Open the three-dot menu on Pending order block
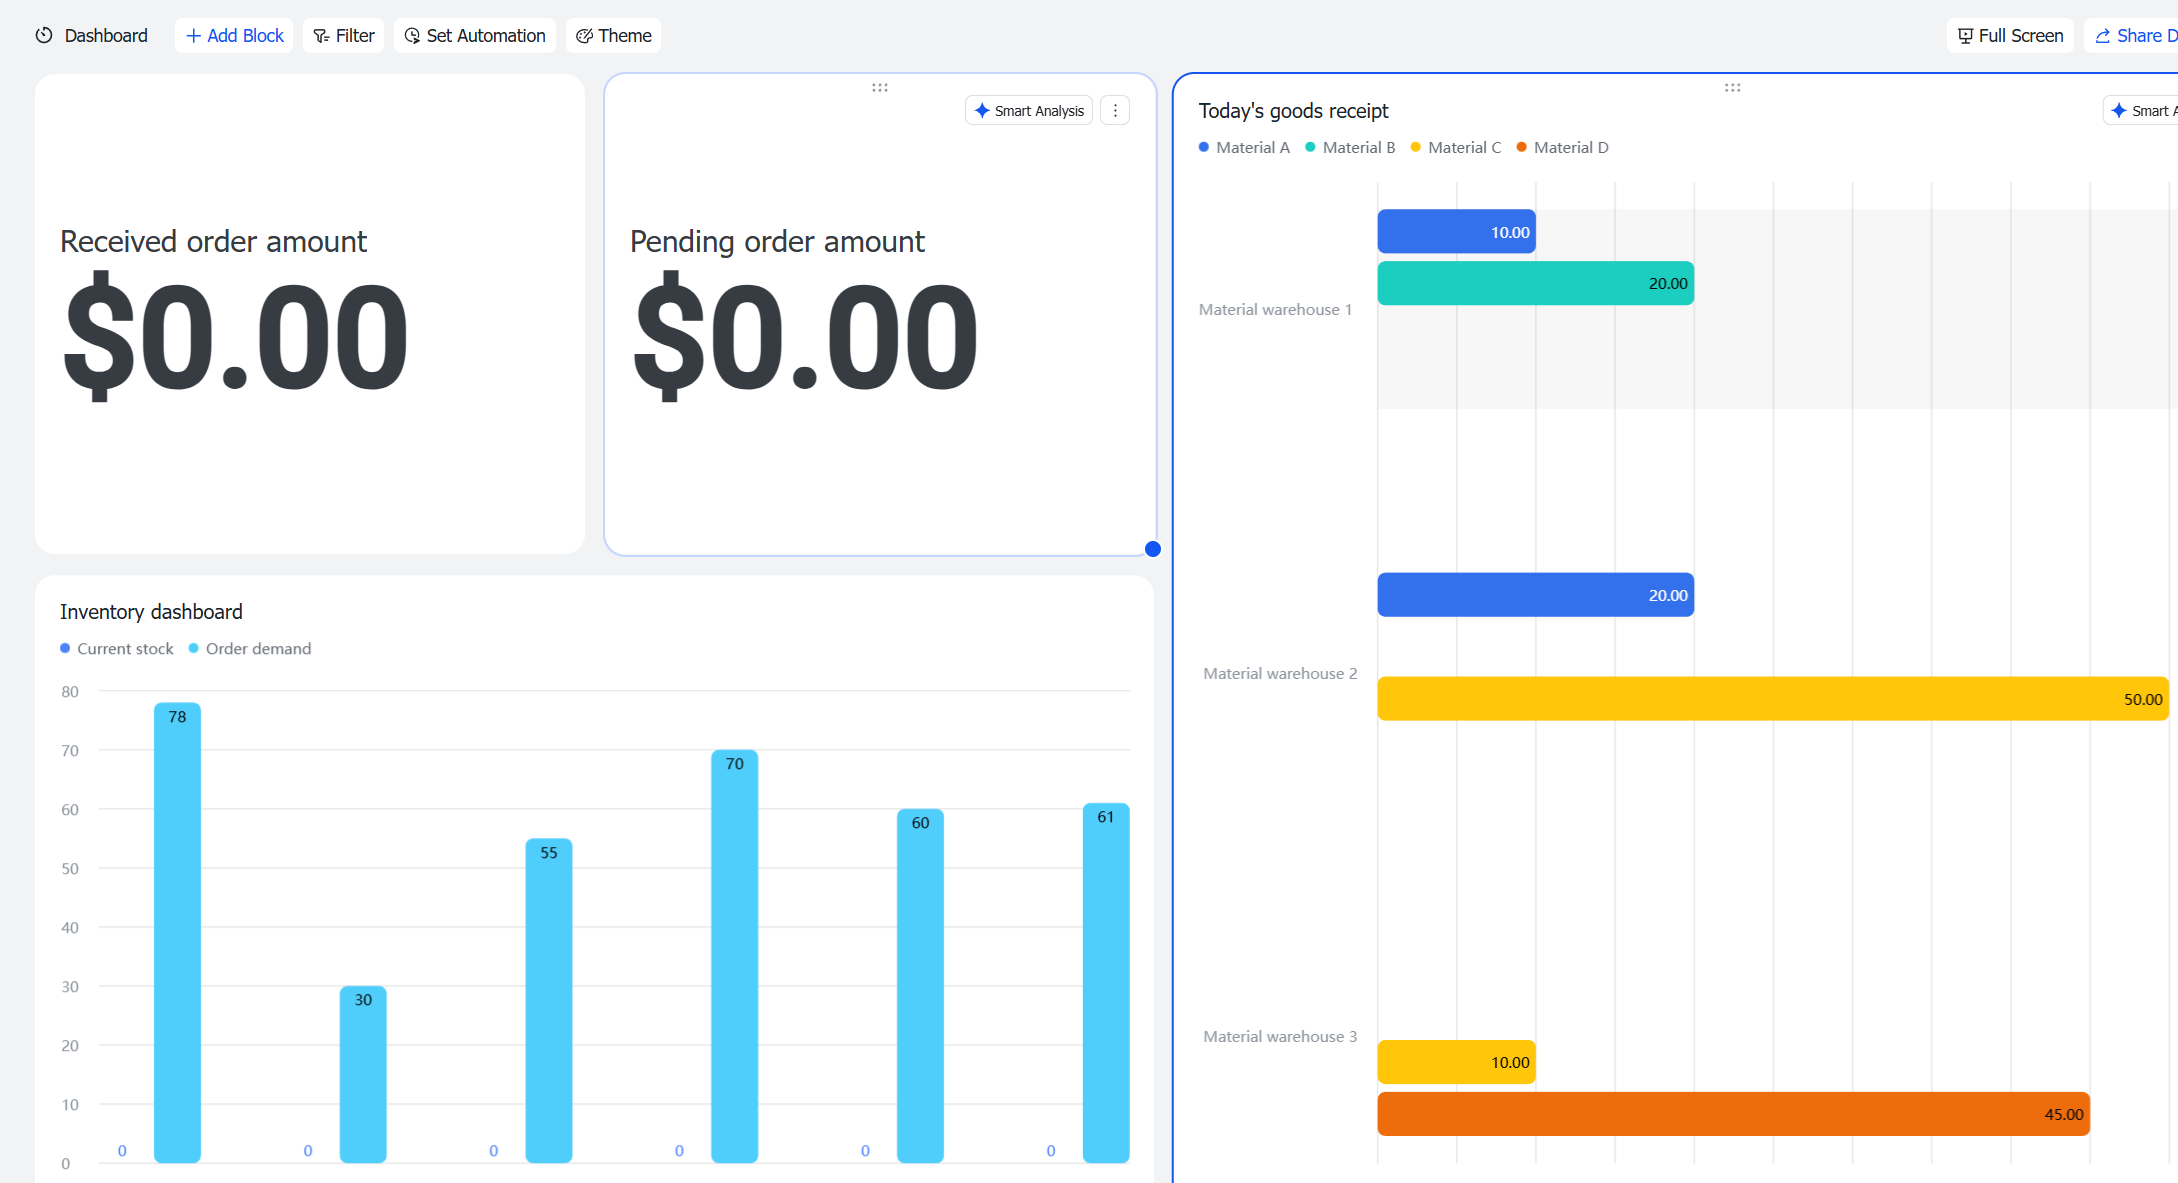This screenshot has width=2178, height=1183. pos(1115,111)
